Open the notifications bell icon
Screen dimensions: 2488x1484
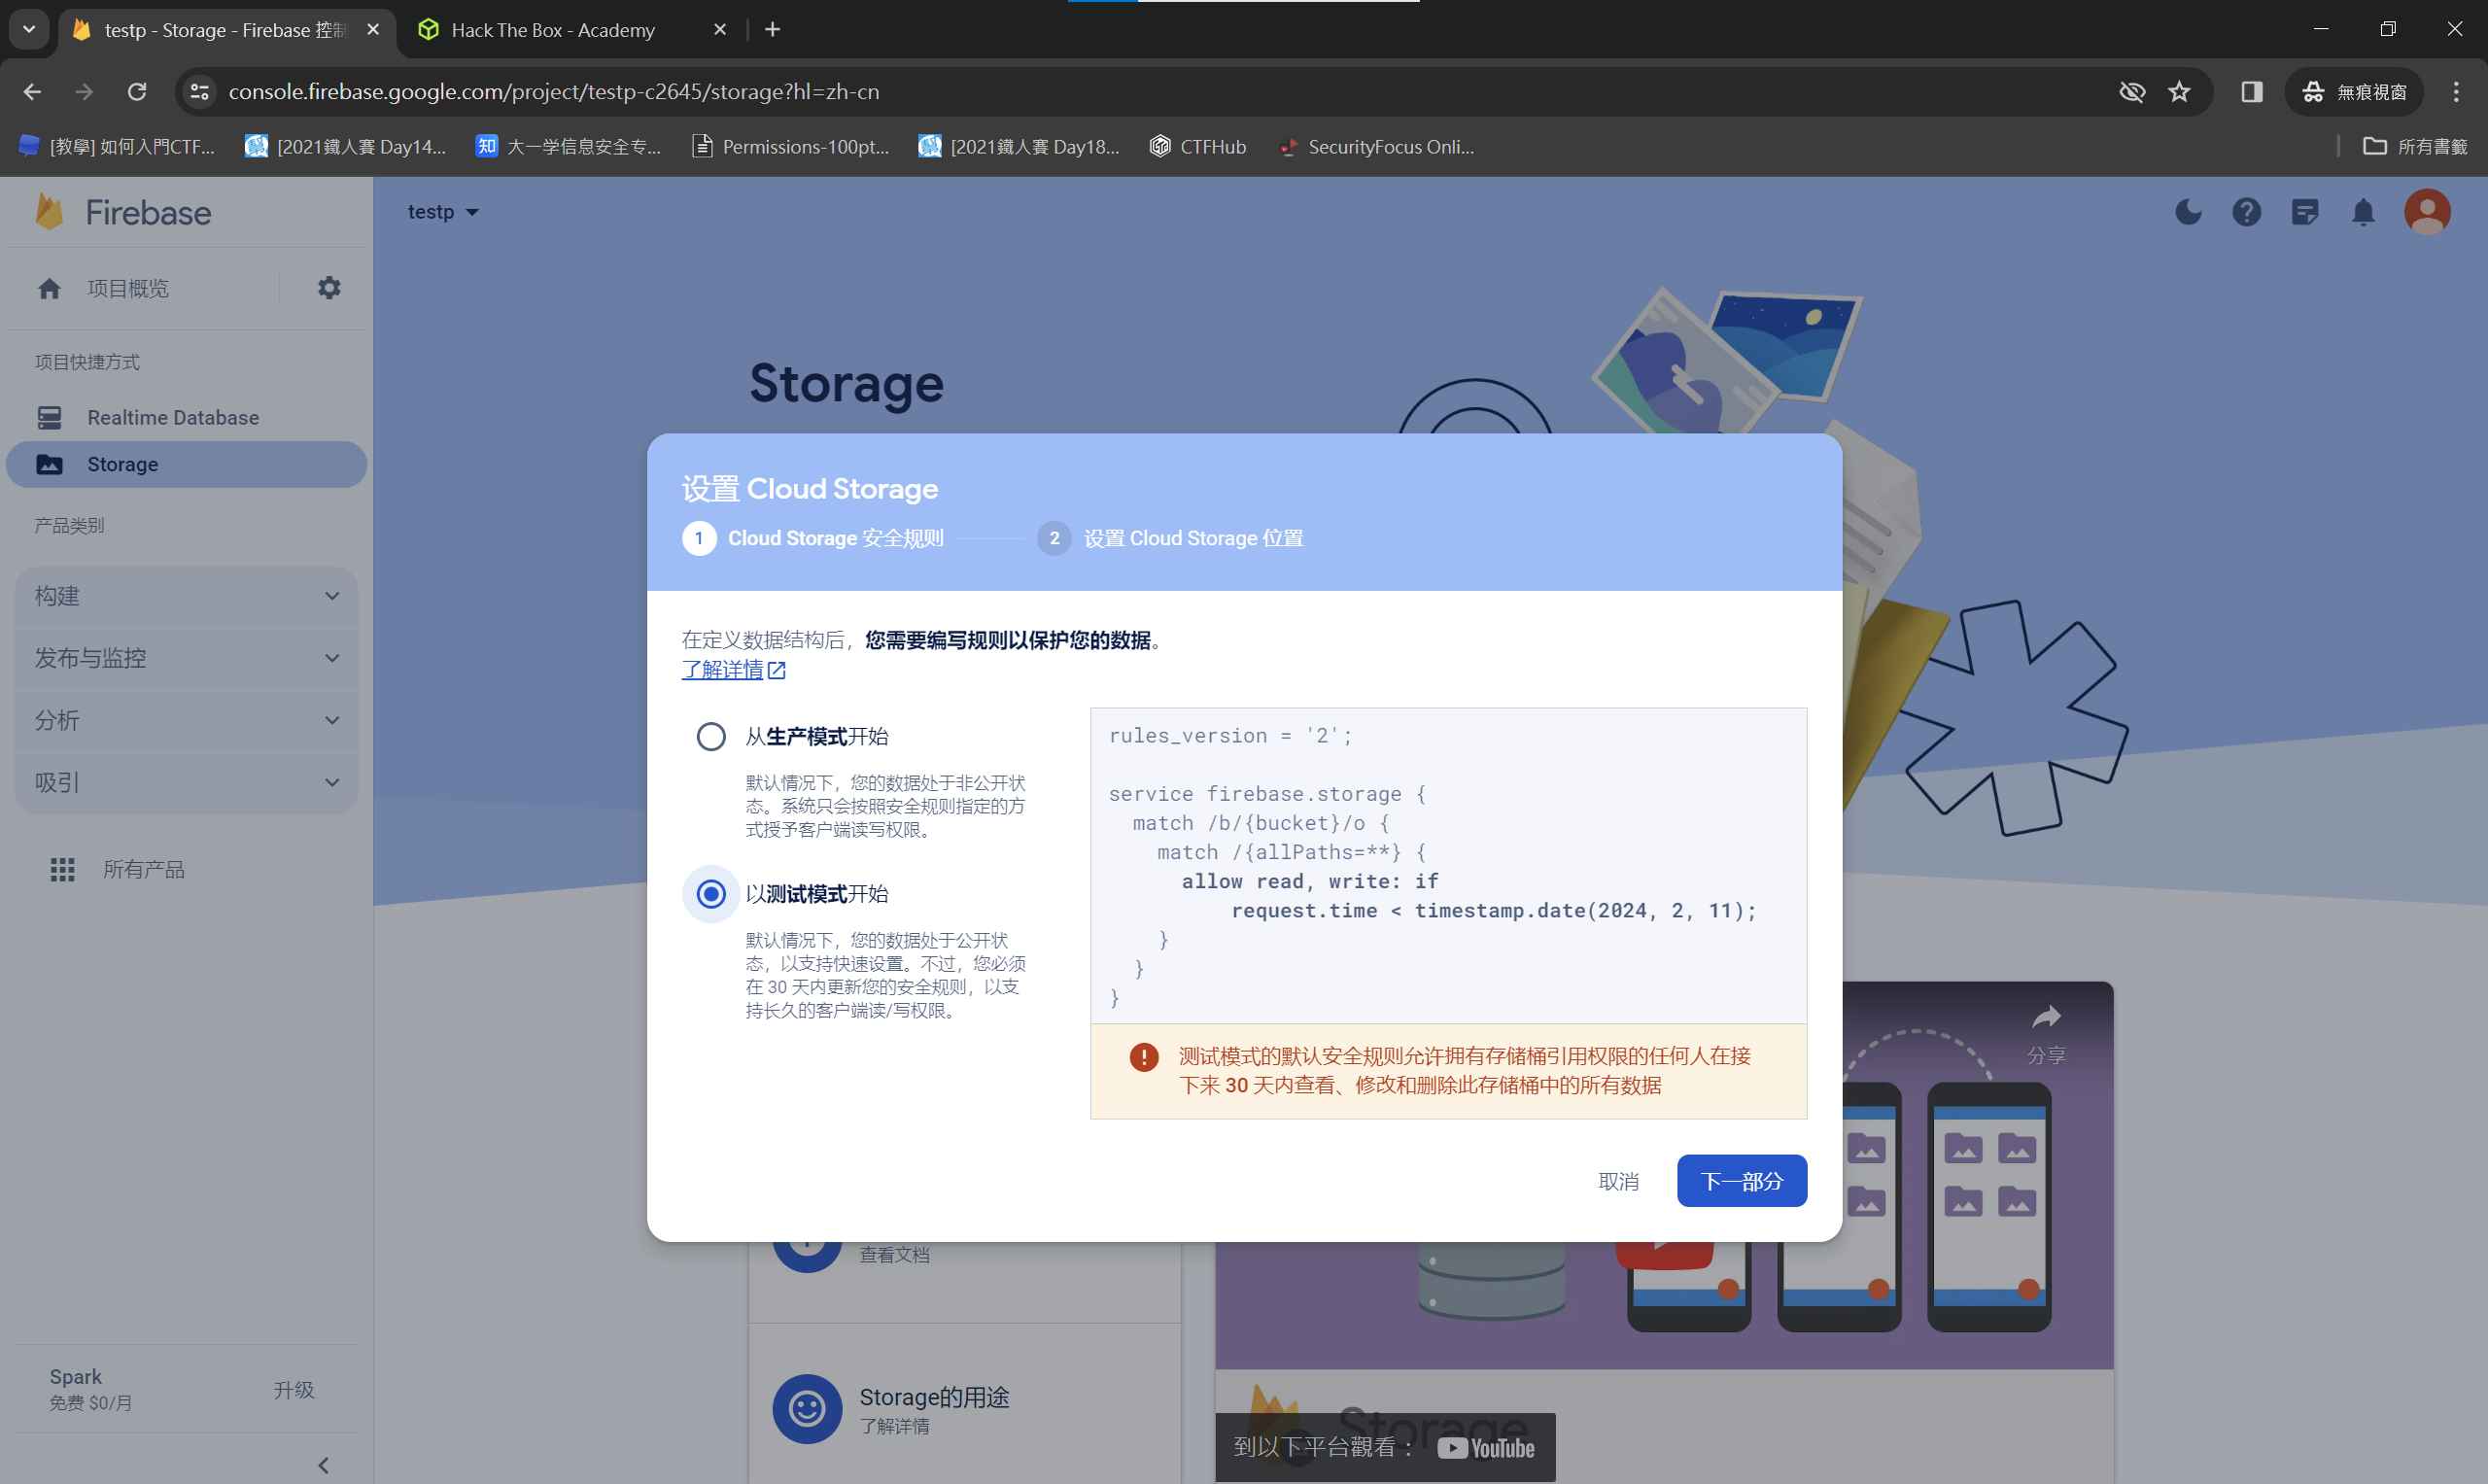point(2363,212)
